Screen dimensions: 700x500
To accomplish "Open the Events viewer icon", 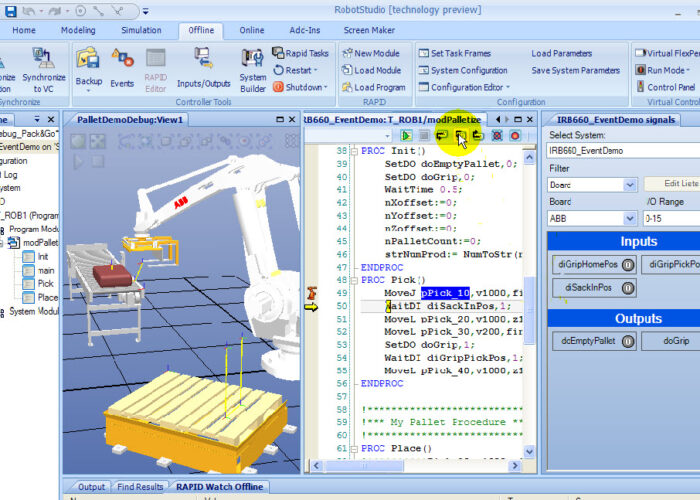I will [122, 65].
